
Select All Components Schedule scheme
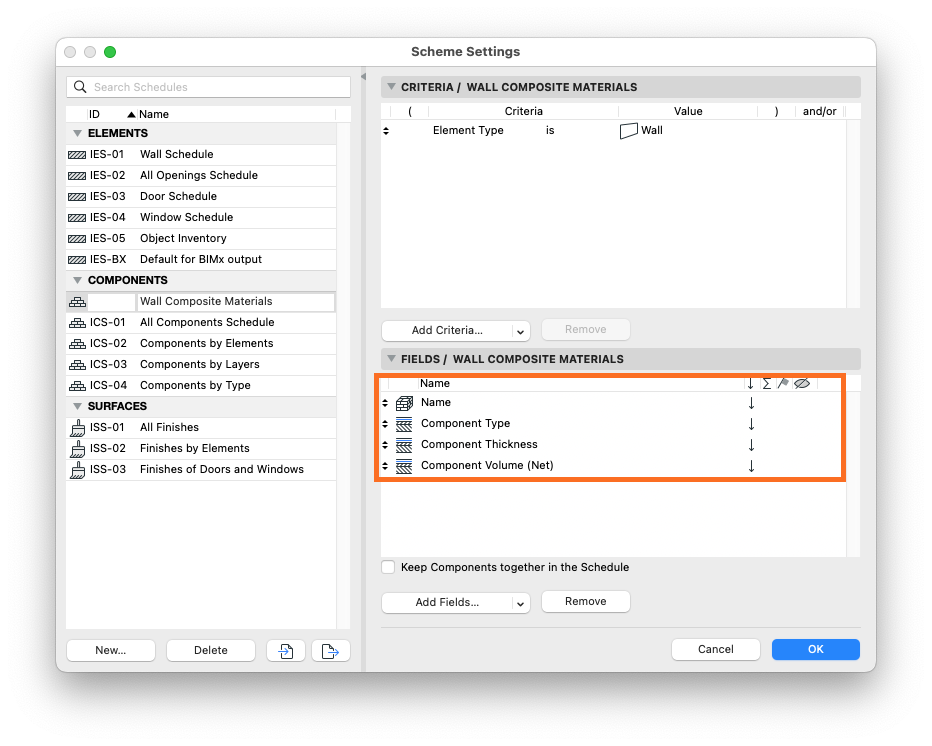click(x=201, y=323)
